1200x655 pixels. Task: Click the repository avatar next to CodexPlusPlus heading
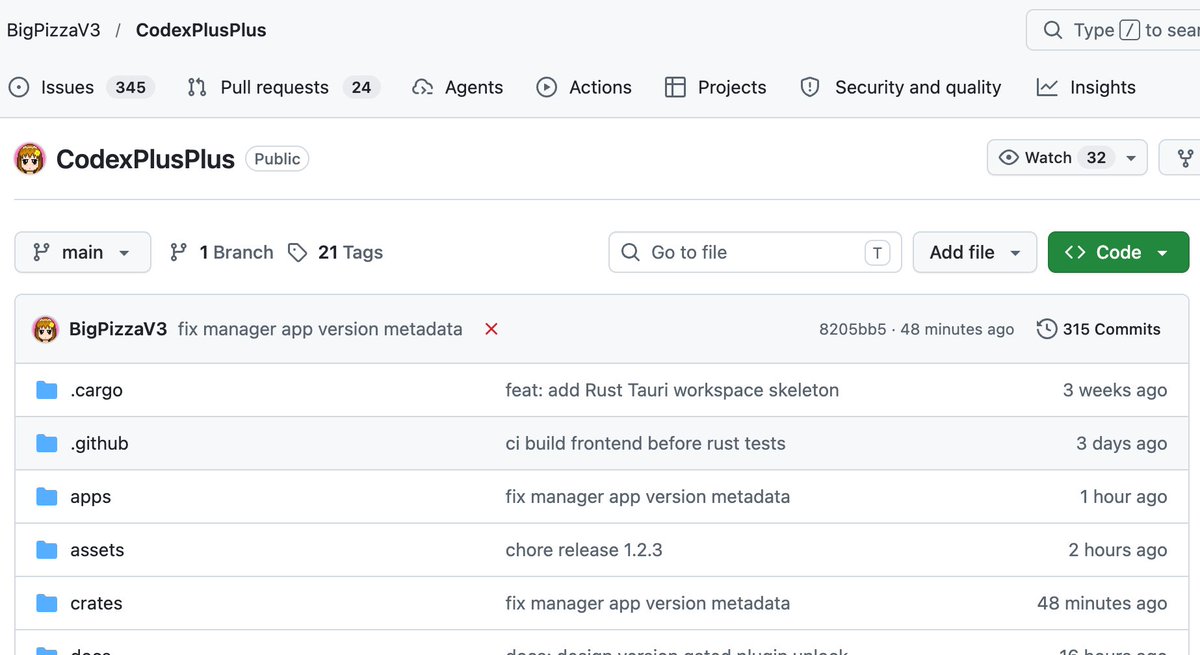30,158
